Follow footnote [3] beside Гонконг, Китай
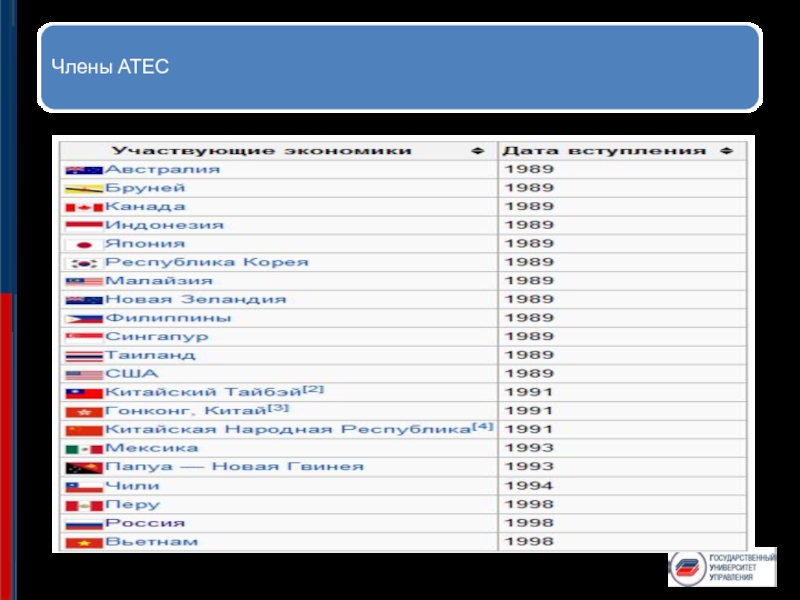800x600 pixels. point(278,408)
